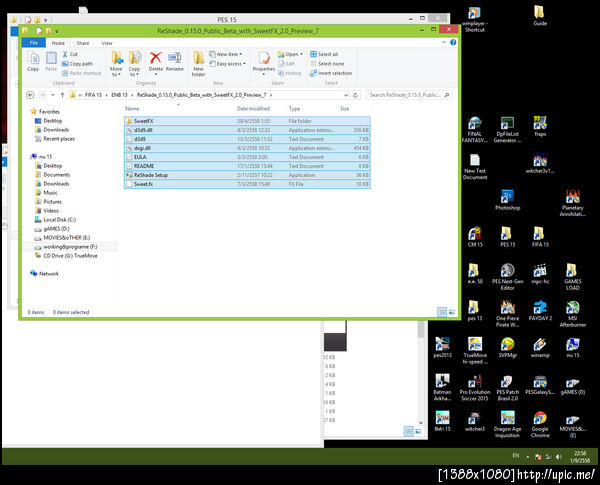Image resolution: width=600 pixels, height=485 pixels.
Task: Open the File tab
Action: (x=34, y=43)
